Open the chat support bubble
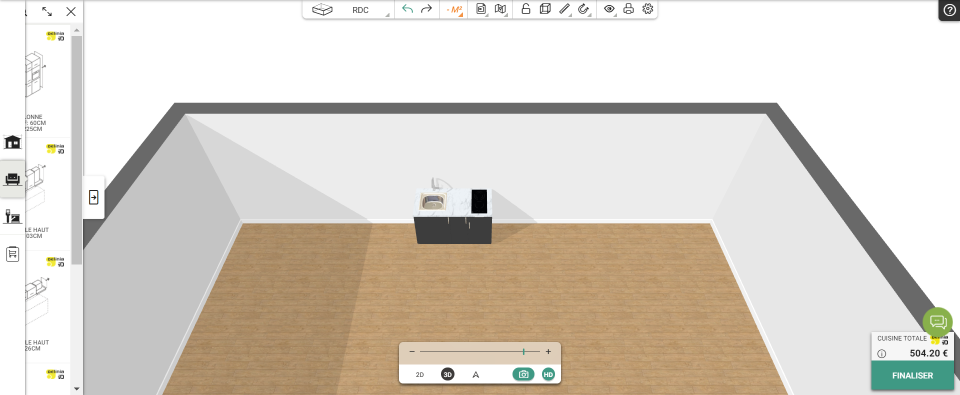 (x=938, y=322)
